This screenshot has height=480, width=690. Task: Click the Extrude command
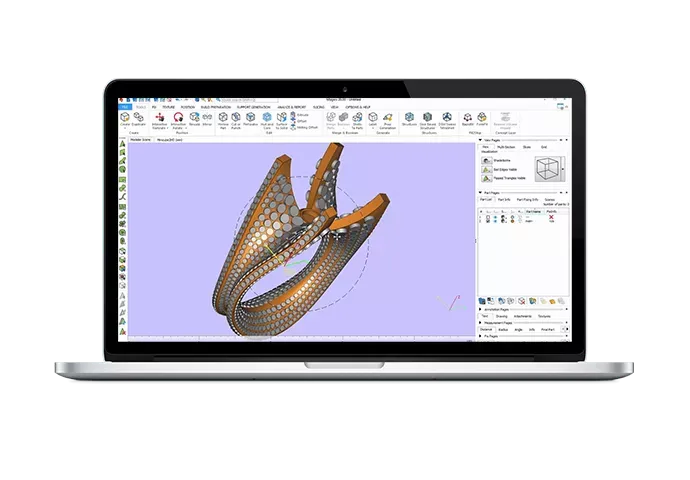click(300, 115)
